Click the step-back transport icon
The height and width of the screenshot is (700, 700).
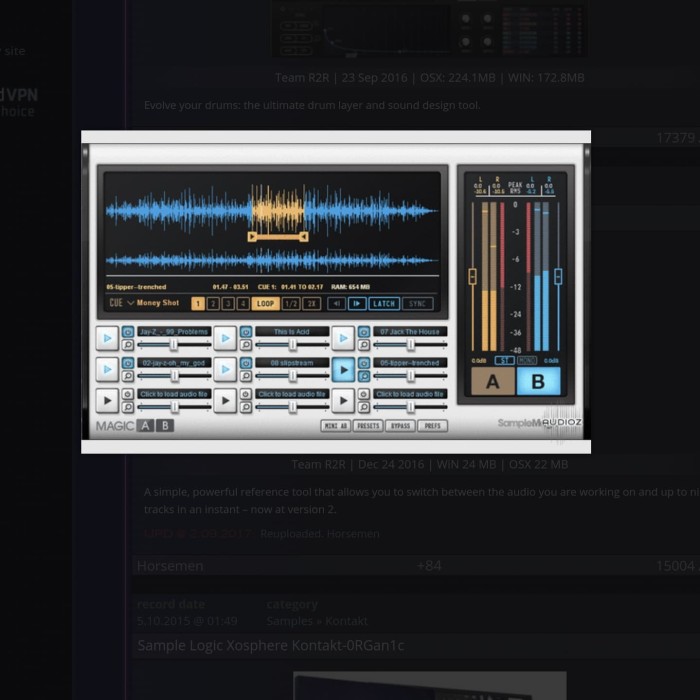336,304
